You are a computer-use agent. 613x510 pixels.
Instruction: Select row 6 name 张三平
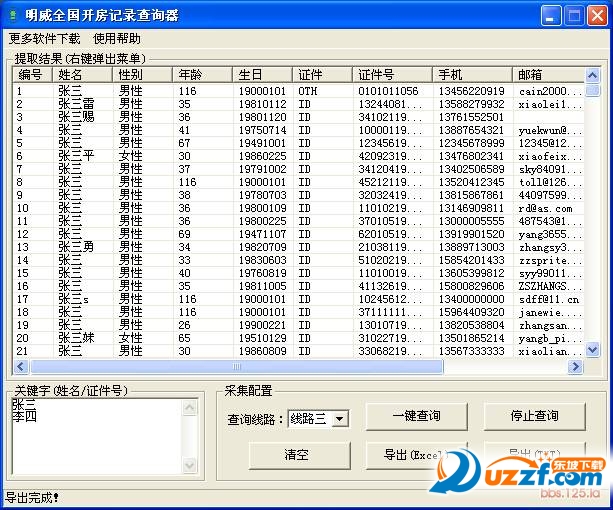pos(76,156)
